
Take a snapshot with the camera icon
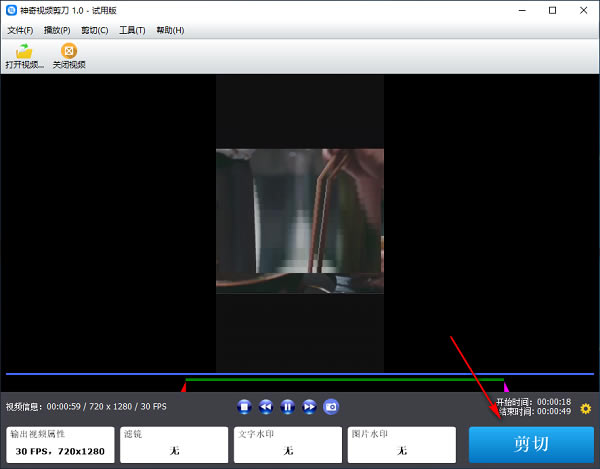coord(331,406)
